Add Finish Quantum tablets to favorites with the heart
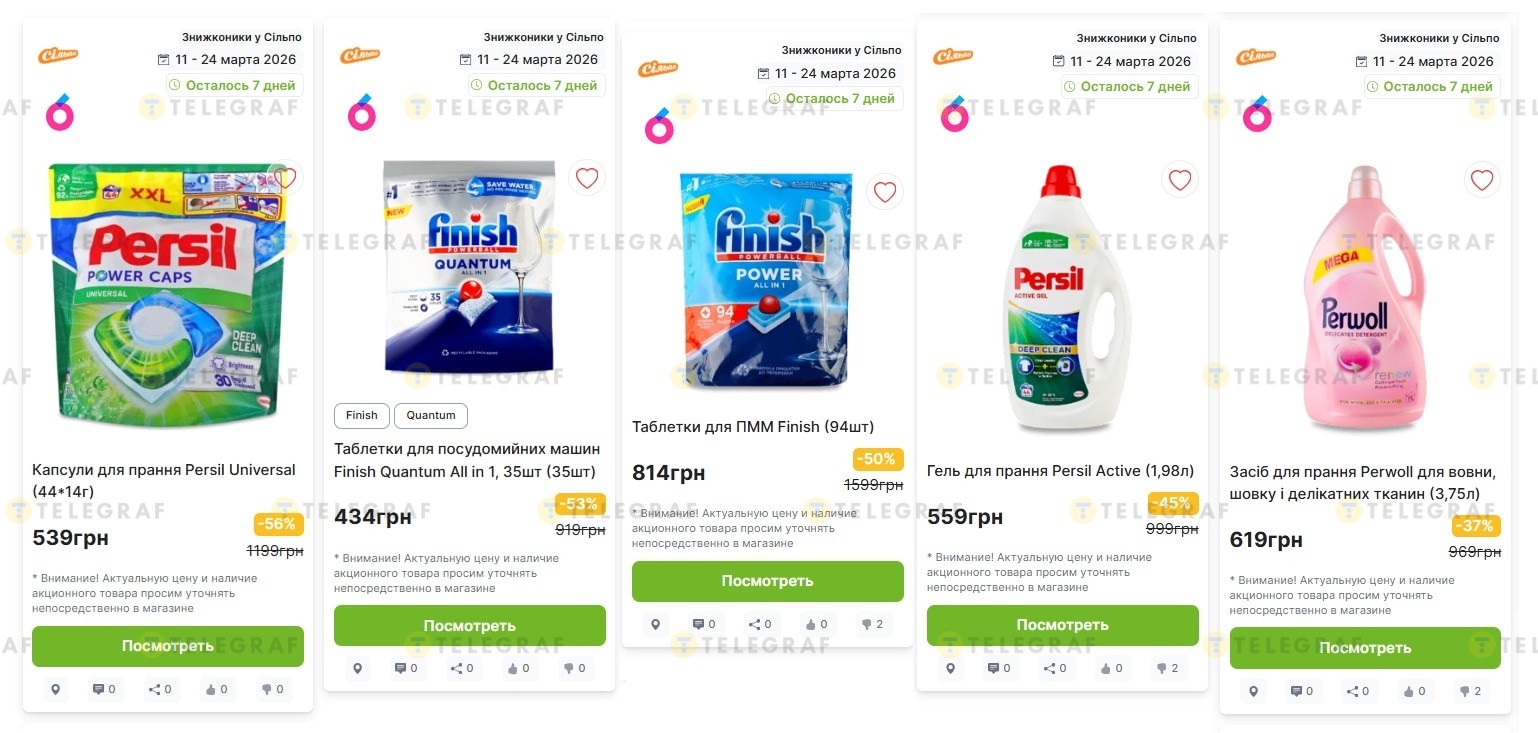 587,178
